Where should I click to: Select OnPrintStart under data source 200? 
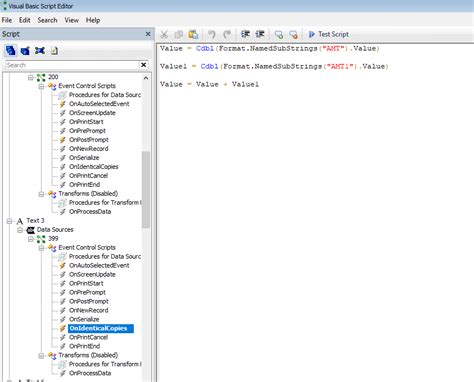(86, 122)
